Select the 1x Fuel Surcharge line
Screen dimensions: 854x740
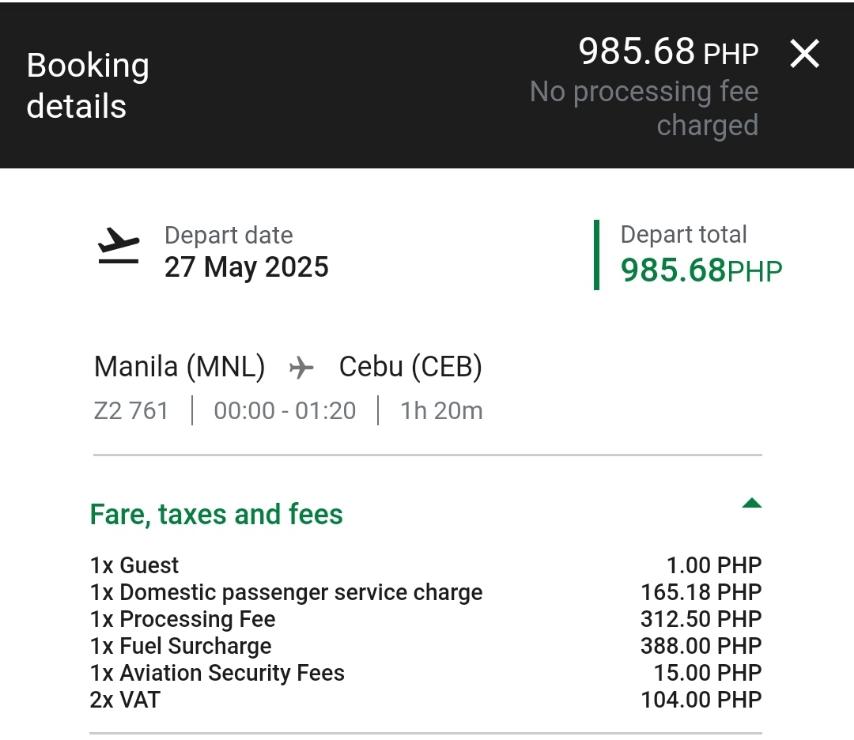click(x=180, y=646)
